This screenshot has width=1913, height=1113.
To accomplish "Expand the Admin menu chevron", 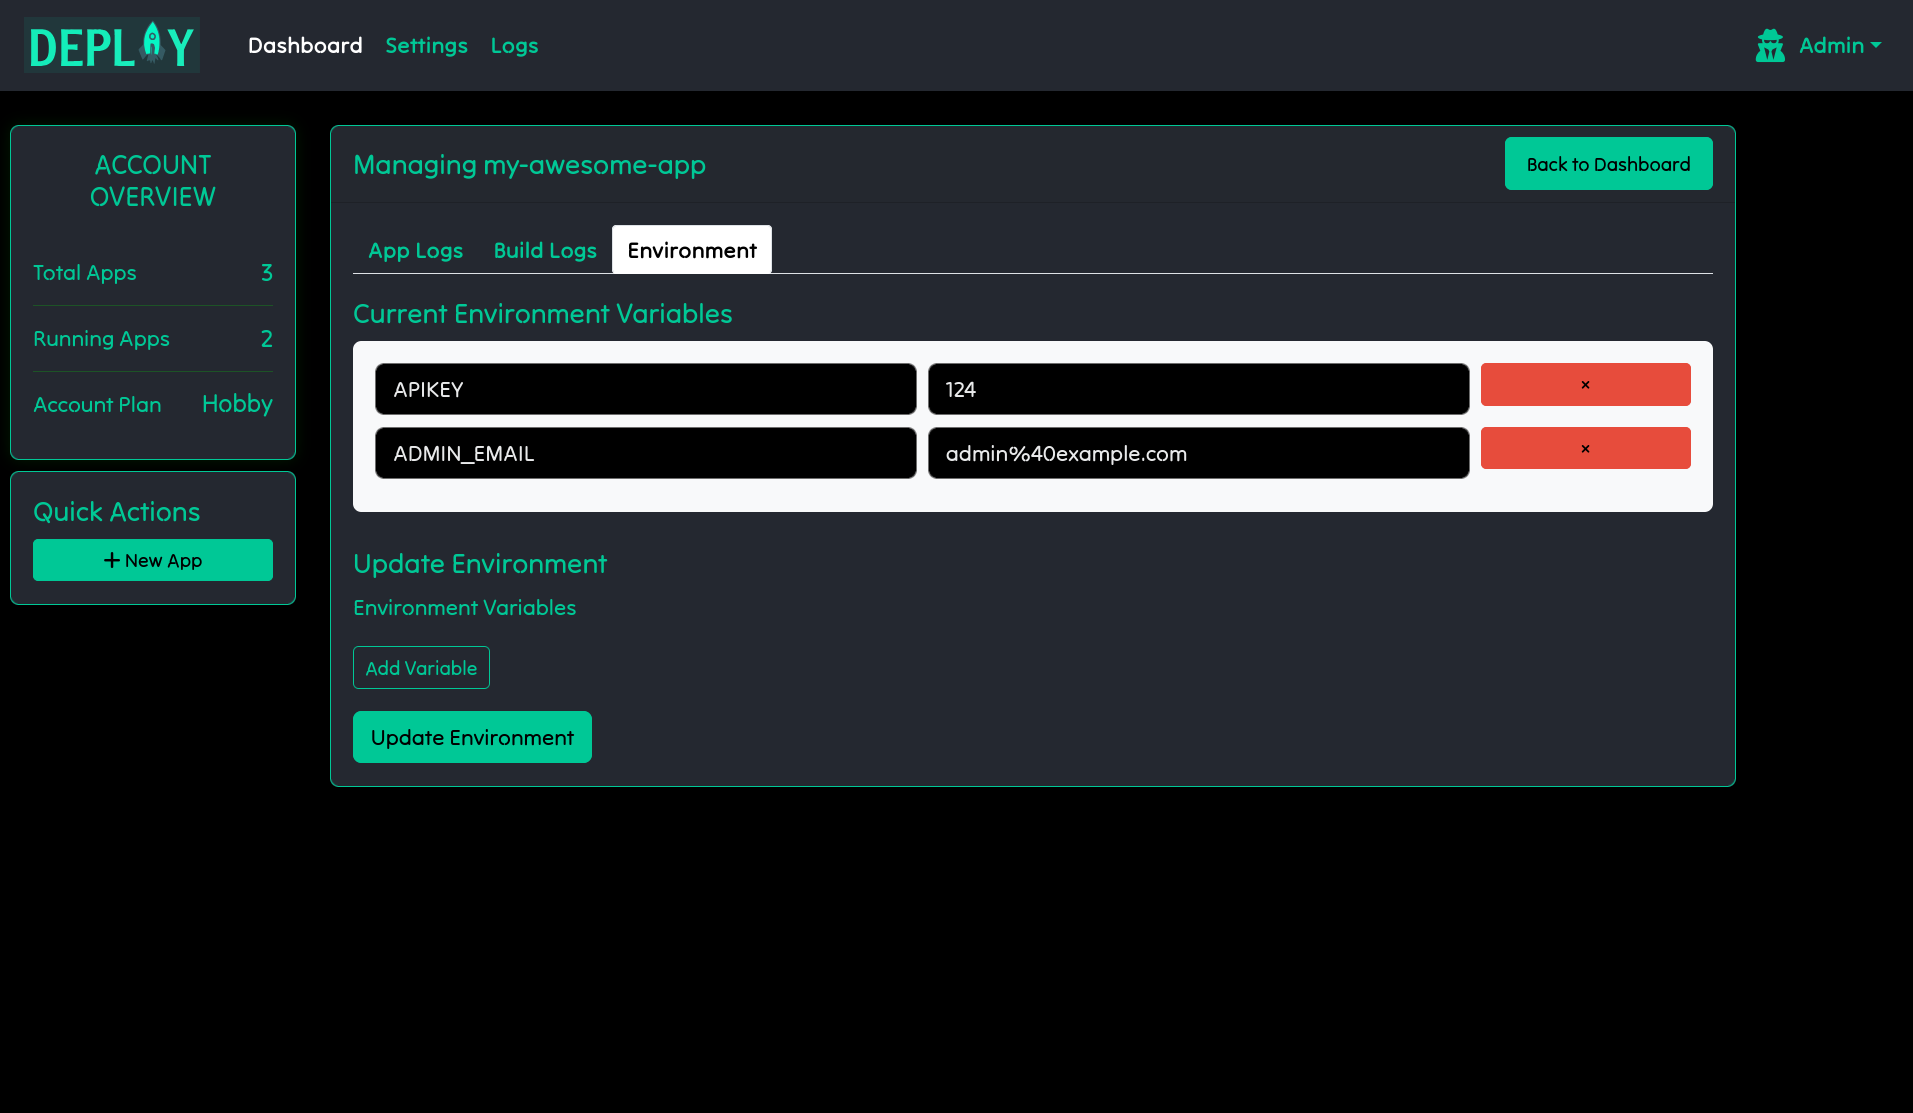I will point(1878,45).
